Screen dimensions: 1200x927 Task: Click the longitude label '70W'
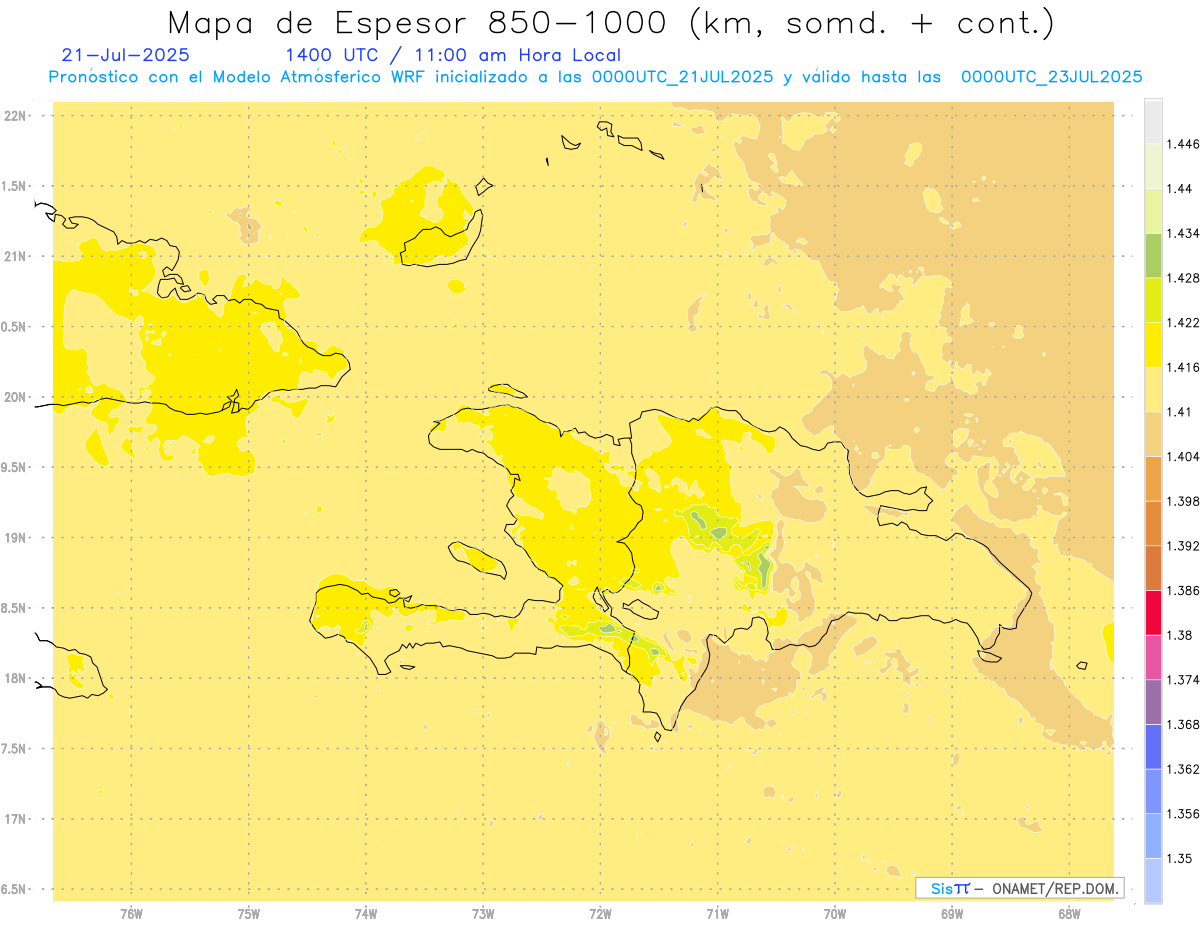point(834,913)
